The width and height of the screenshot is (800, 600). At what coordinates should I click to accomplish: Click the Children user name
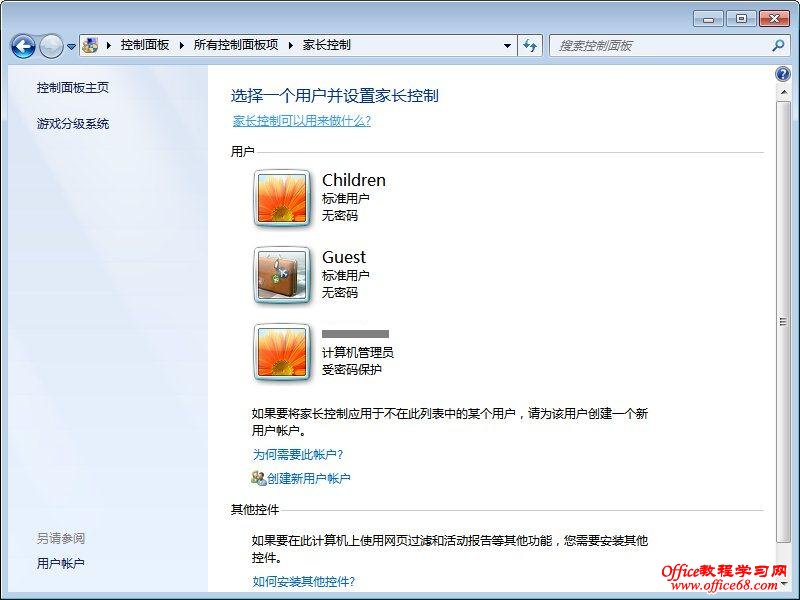(x=354, y=180)
